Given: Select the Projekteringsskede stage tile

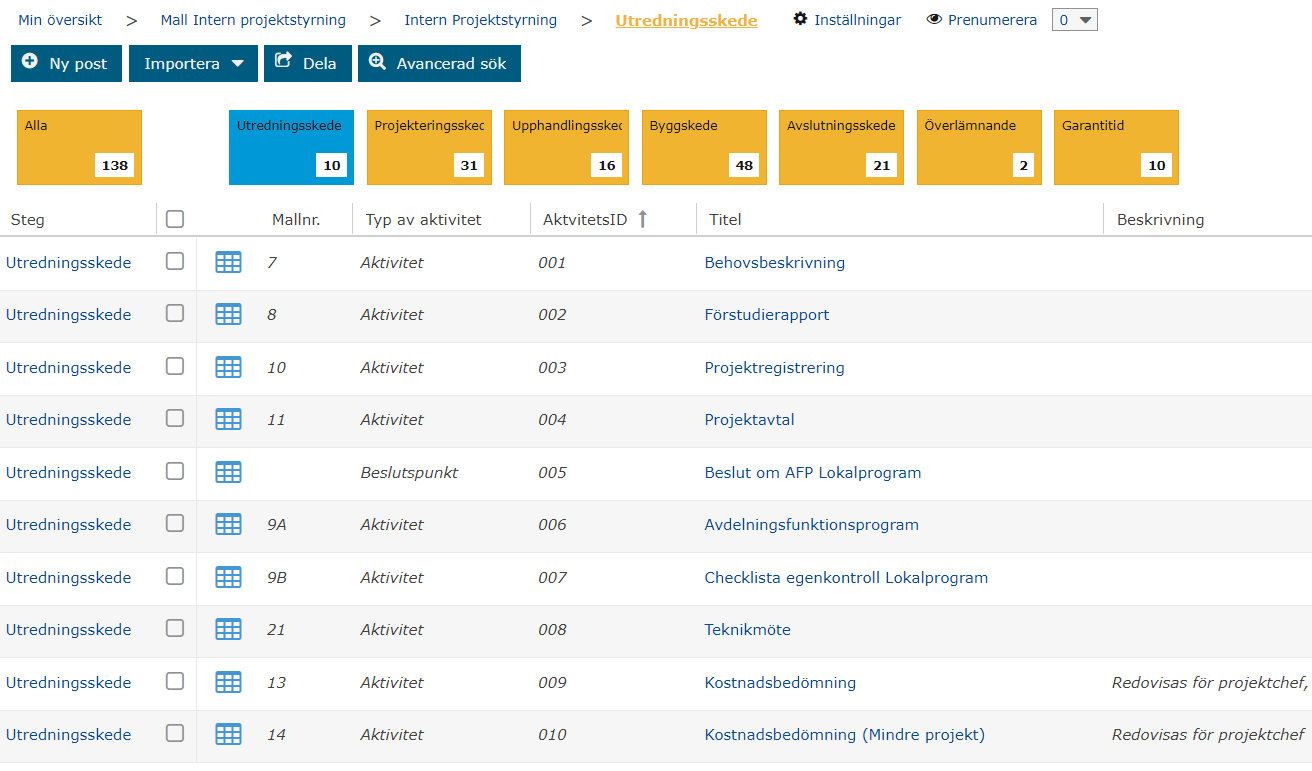Looking at the screenshot, I should [x=429, y=147].
